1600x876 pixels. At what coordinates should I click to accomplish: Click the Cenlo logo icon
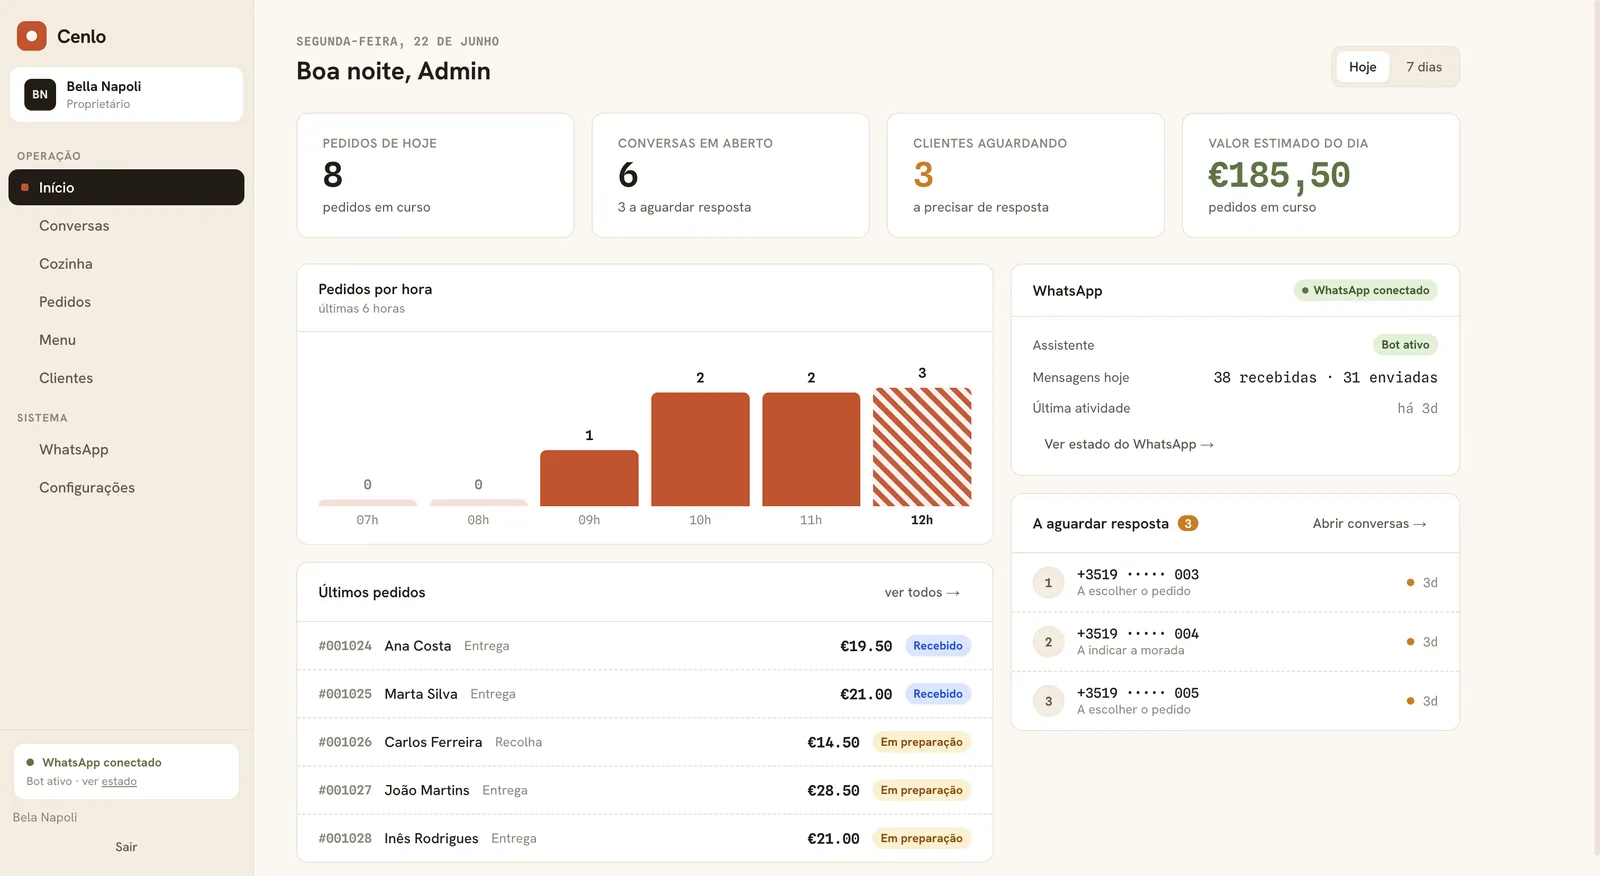[x=32, y=36]
